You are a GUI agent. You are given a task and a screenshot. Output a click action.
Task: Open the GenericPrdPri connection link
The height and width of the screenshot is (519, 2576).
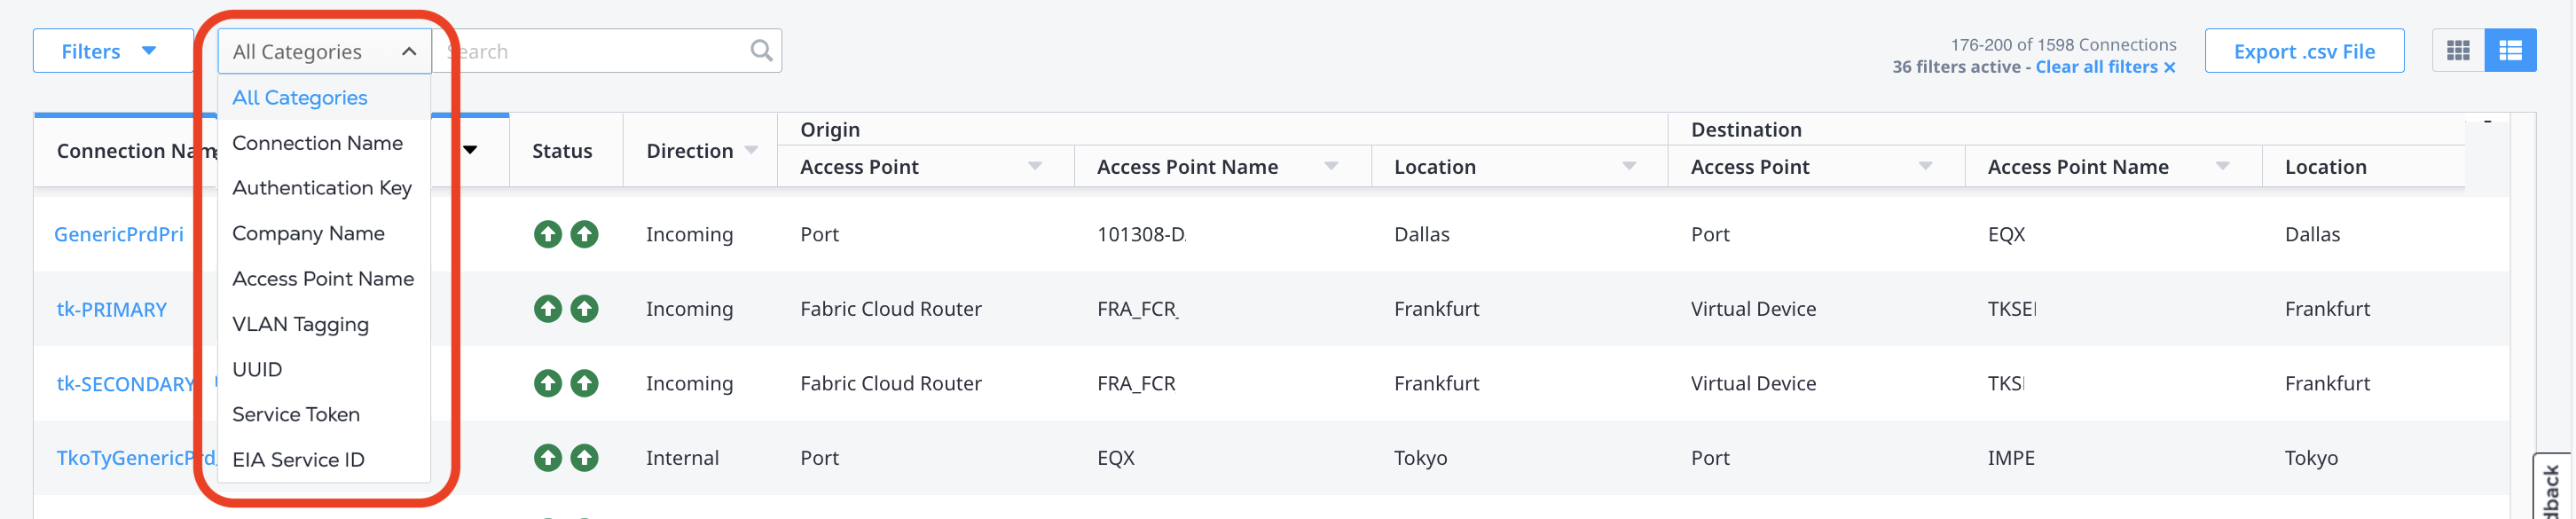pyautogui.click(x=119, y=234)
